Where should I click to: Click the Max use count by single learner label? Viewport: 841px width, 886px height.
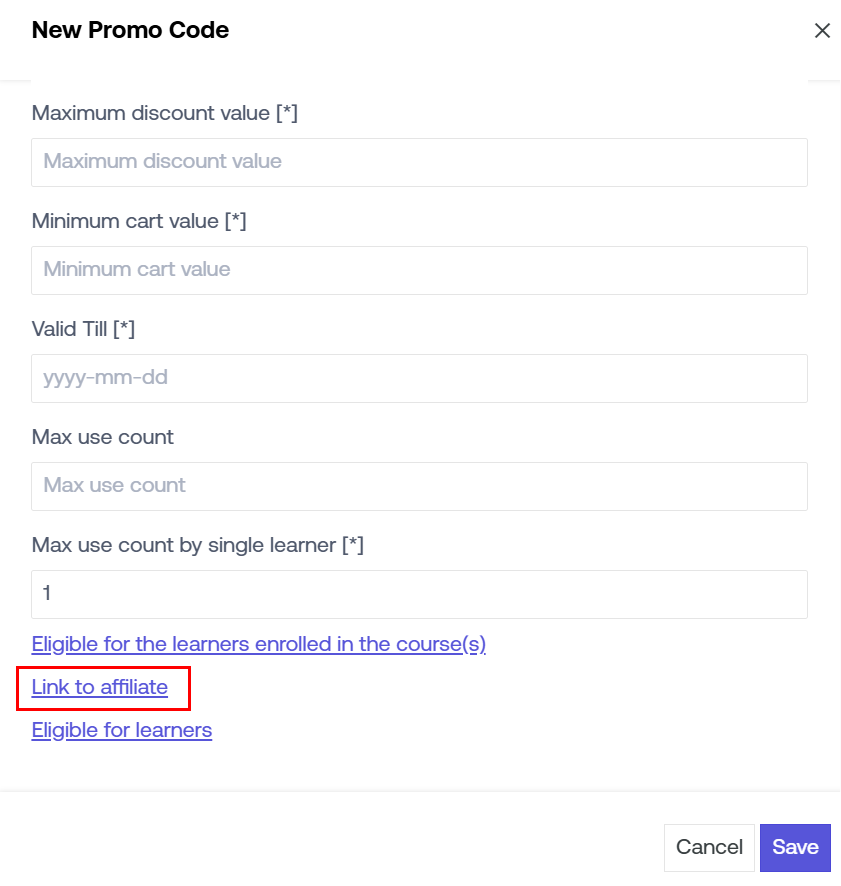(x=185, y=545)
